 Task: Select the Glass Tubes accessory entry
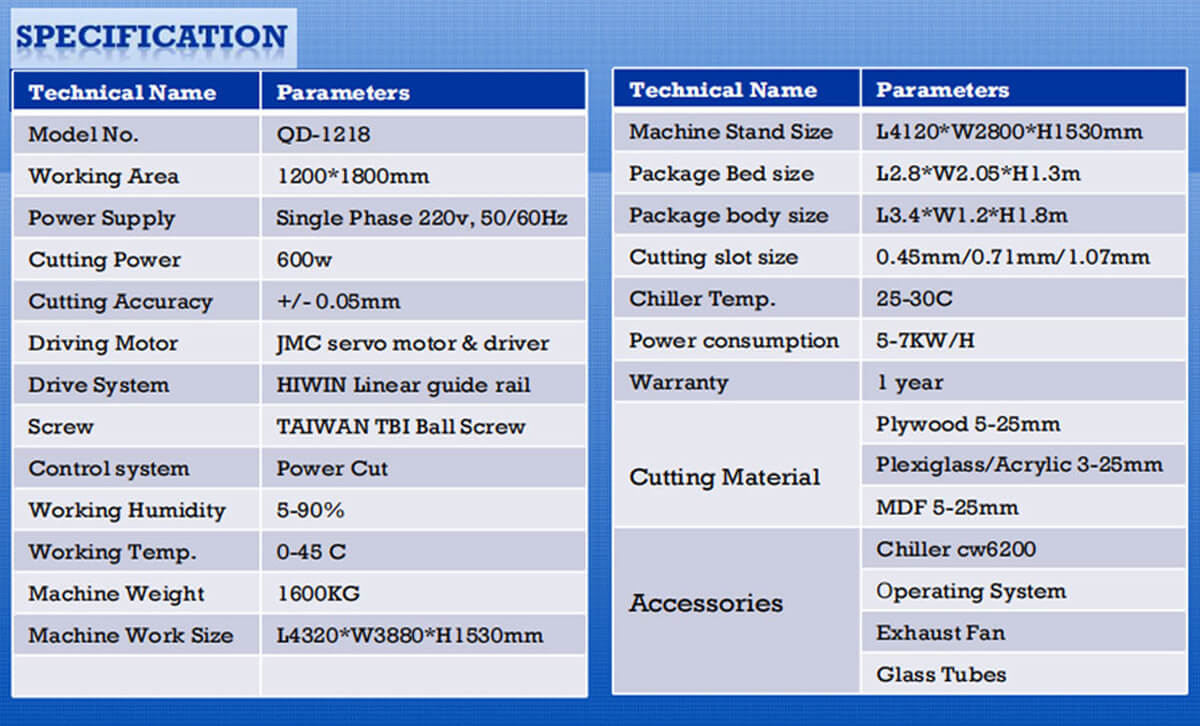(940, 675)
